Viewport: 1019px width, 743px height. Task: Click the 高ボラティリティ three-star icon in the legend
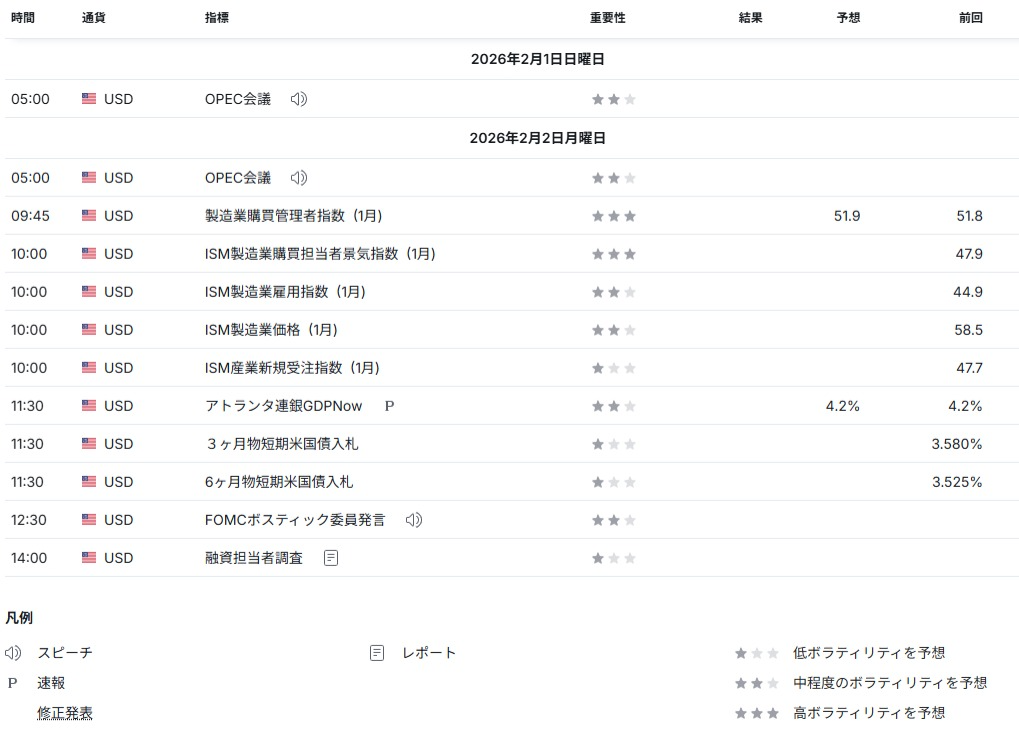click(x=756, y=713)
